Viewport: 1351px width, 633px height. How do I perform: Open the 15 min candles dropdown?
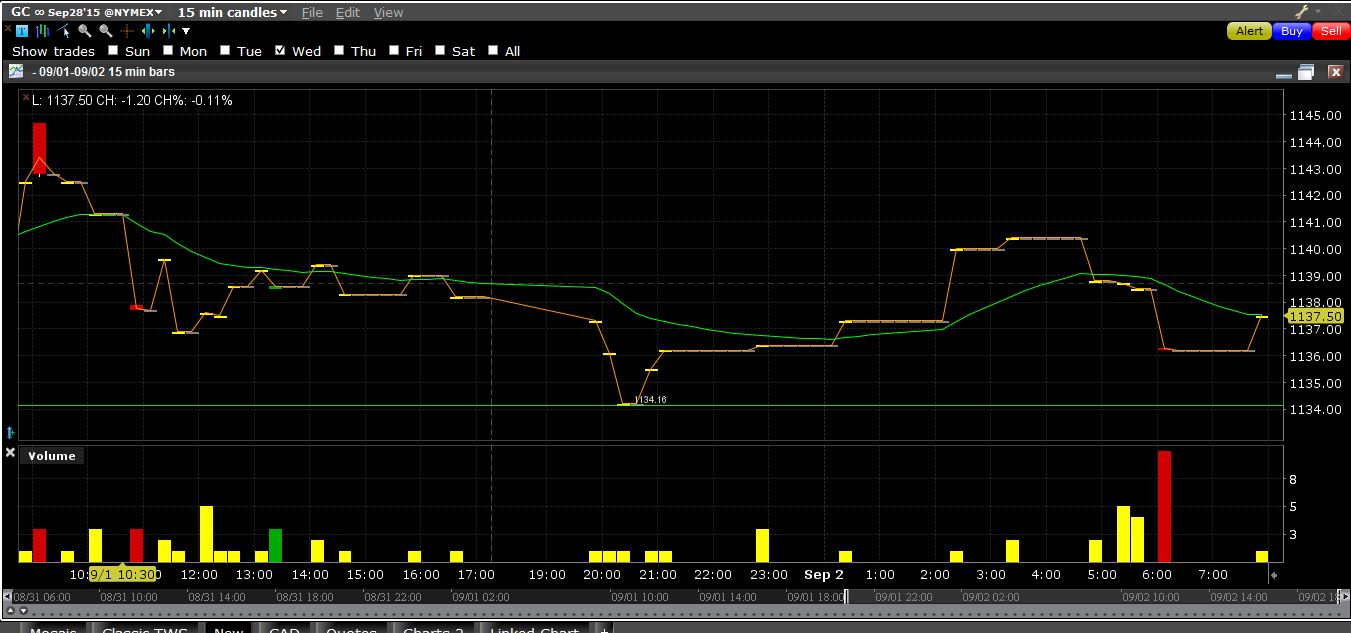(232, 12)
